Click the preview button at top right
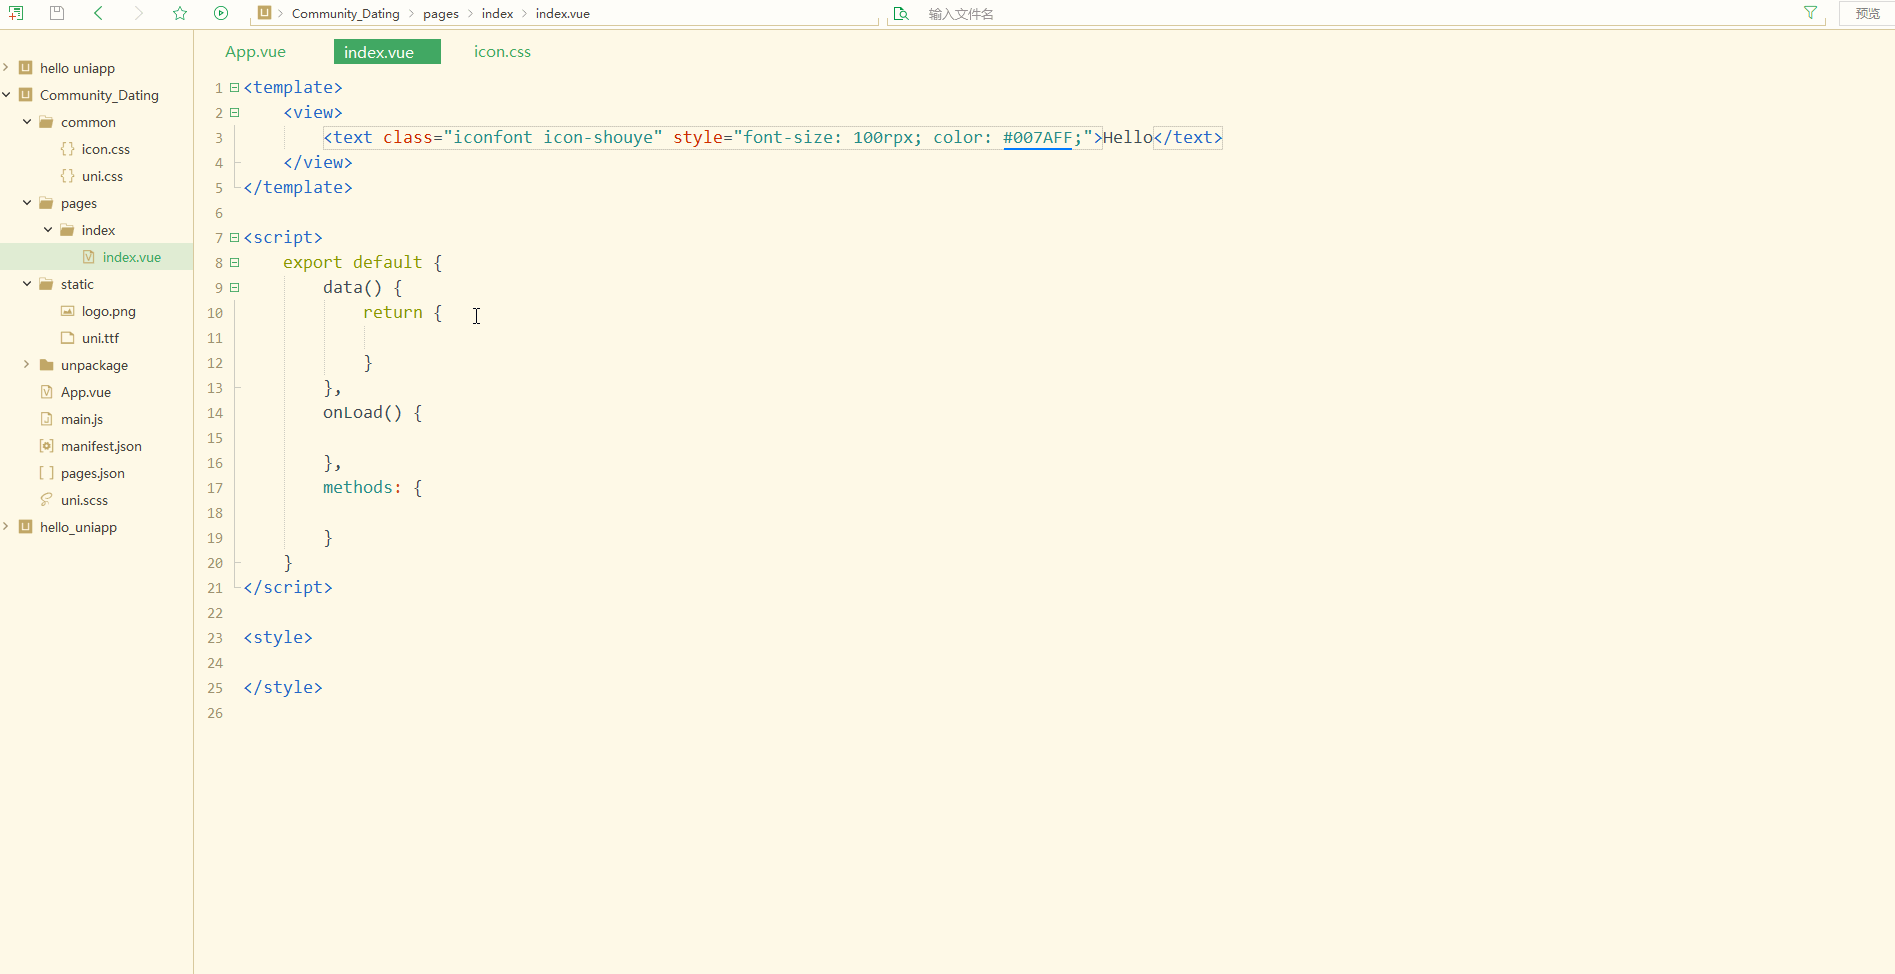The height and width of the screenshot is (974, 1895). (x=1867, y=14)
